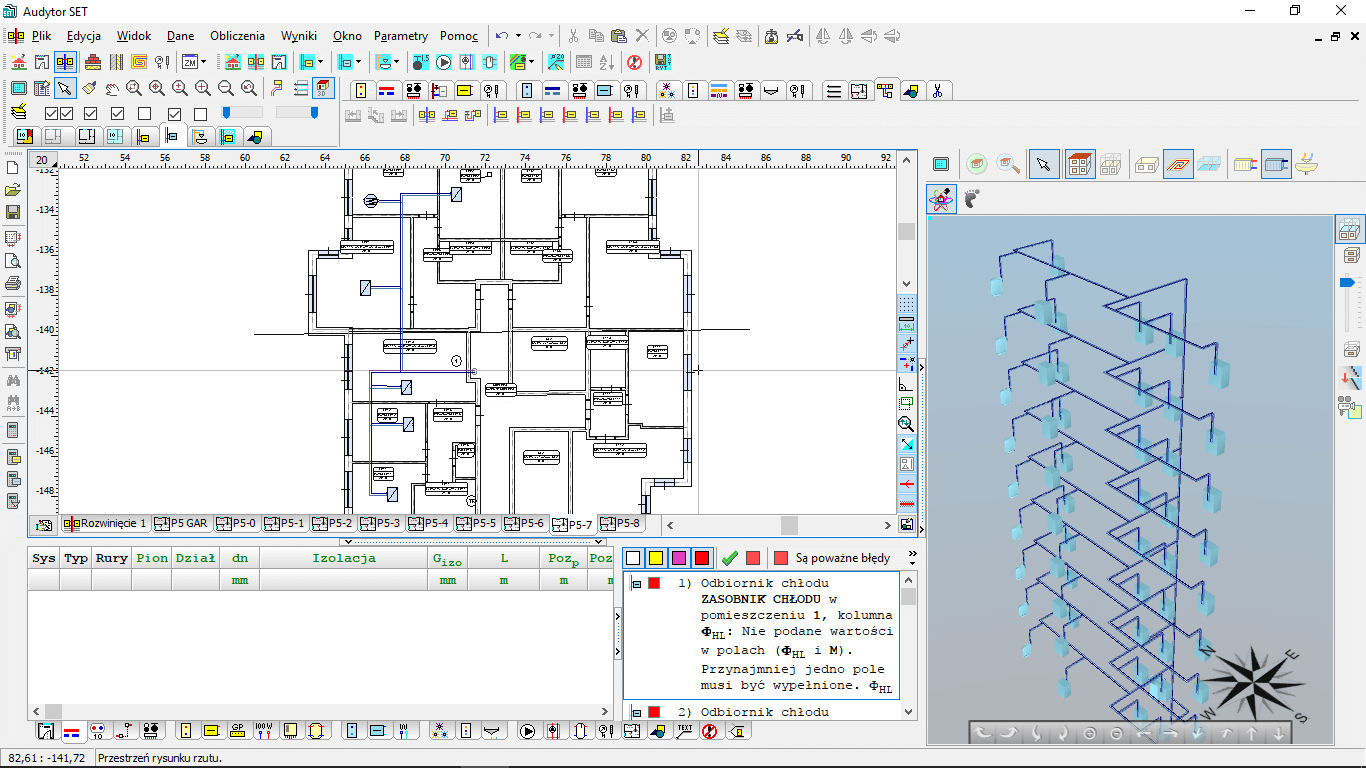Switch to the Rozwinięcie 1 sheet tab
This screenshot has height=768, width=1366.
[x=105, y=523]
